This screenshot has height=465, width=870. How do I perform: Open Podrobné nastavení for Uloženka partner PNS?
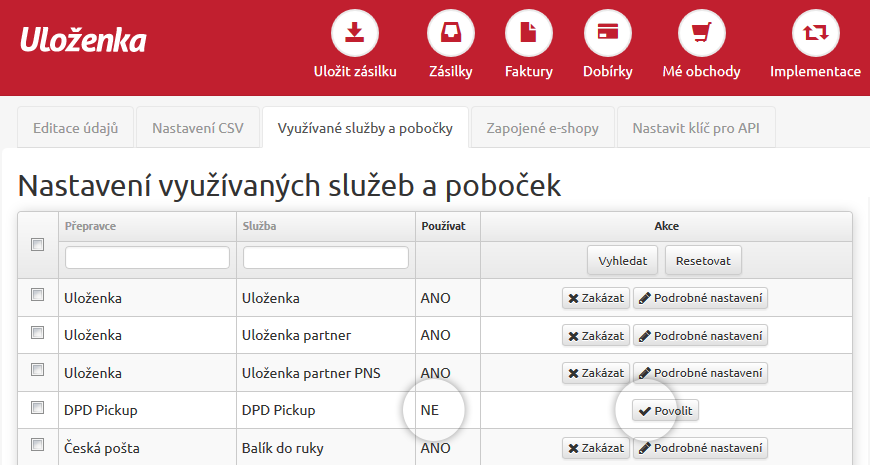click(x=700, y=373)
